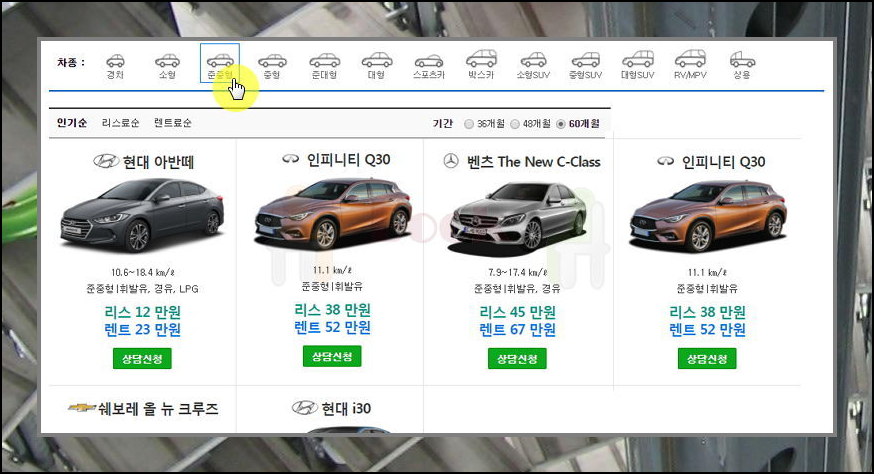Click the 렌트 23 만원 price text
The height and width of the screenshot is (474, 874).
pyautogui.click(x=142, y=330)
